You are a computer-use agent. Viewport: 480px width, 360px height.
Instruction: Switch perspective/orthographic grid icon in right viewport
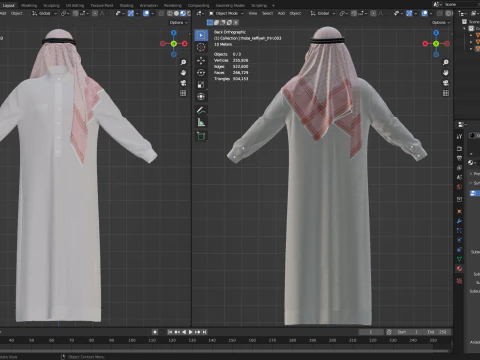pos(446,93)
